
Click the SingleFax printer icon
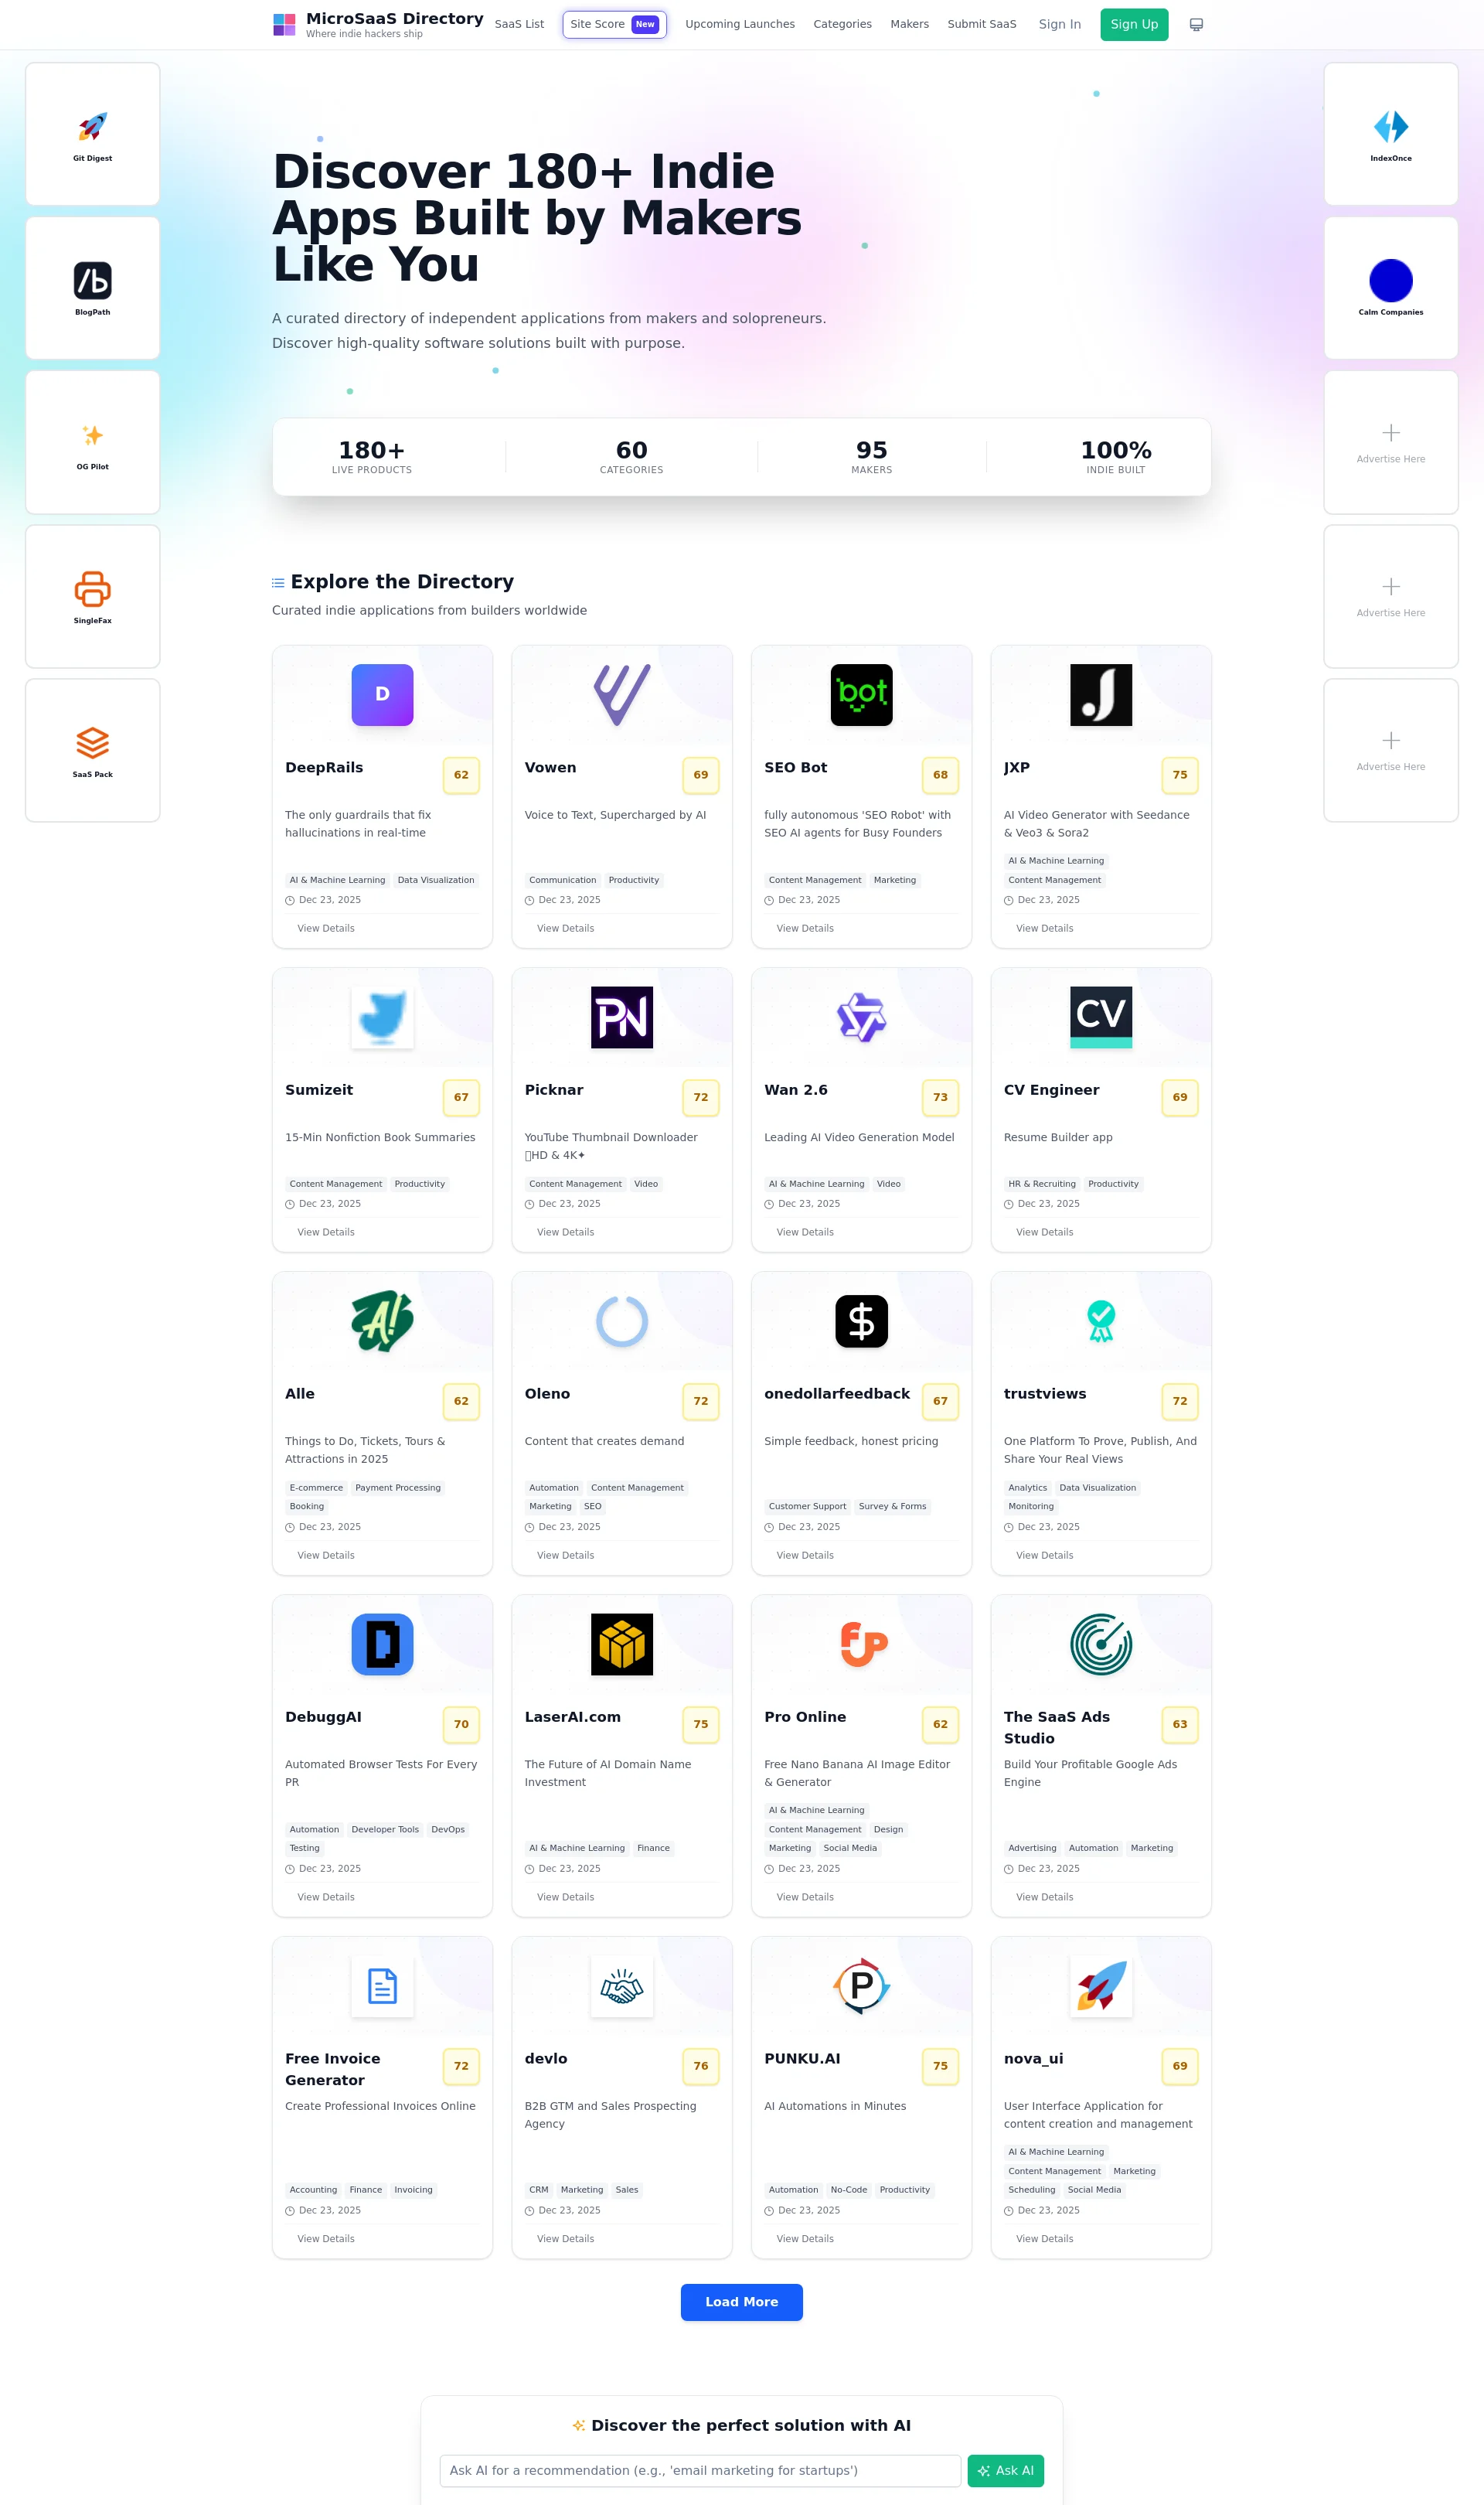(92, 589)
